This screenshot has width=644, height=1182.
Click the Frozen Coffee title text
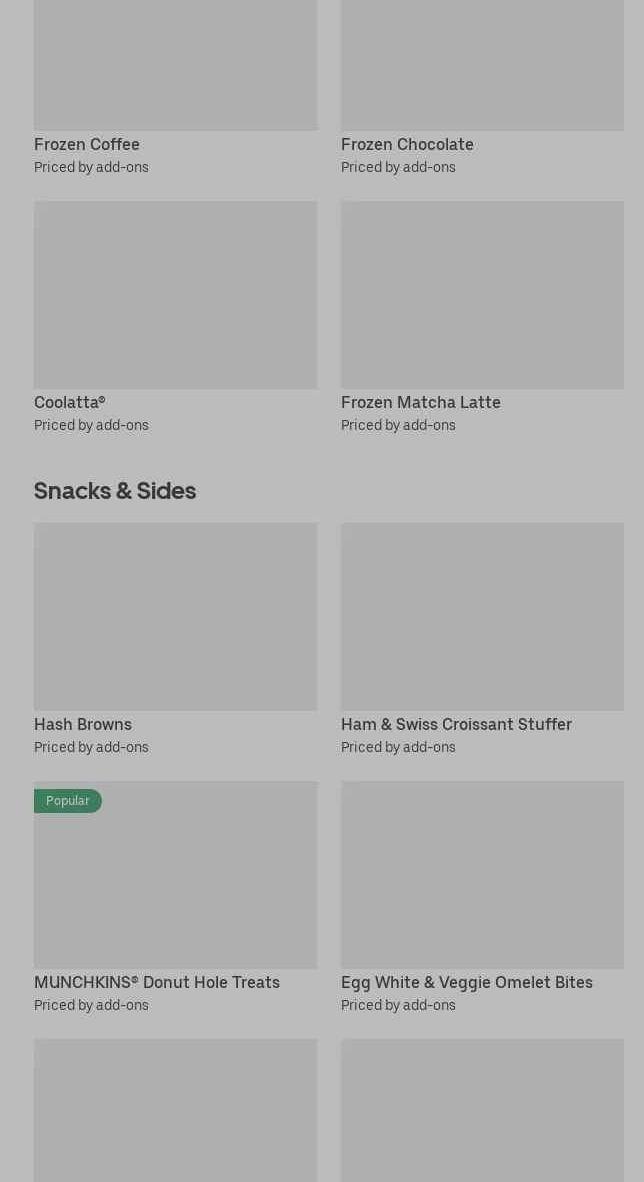pyautogui.click(x=87, y=144)
